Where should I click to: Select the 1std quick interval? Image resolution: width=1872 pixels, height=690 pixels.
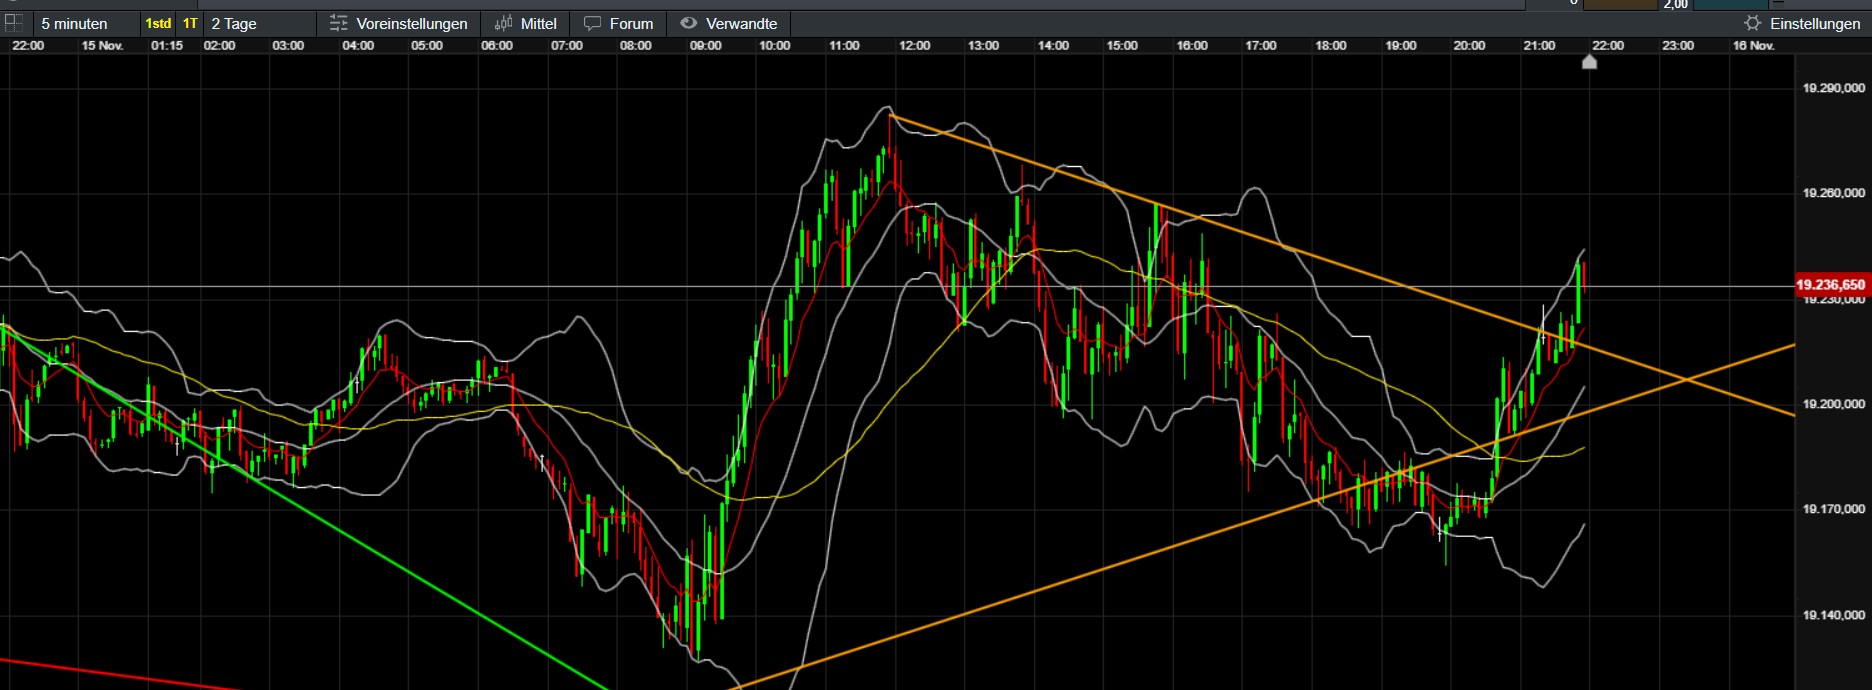(x=158, y=23)
